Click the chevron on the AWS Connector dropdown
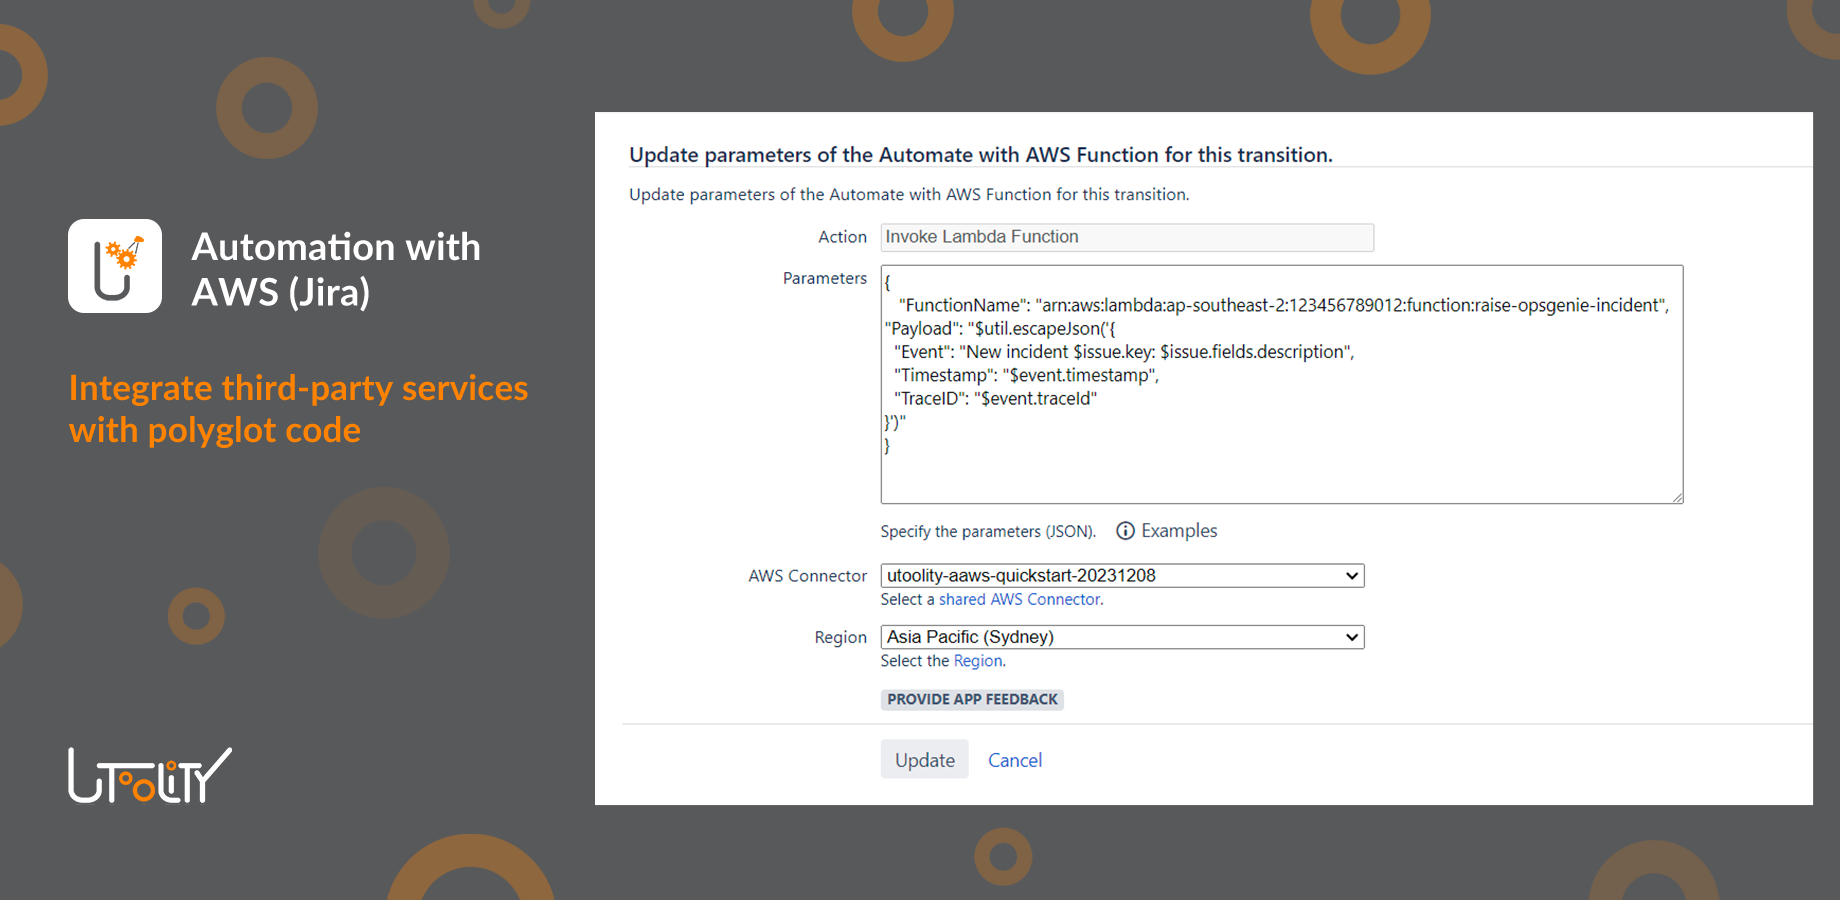This screenshot has height=900, width=1840. click(1350, 575)
